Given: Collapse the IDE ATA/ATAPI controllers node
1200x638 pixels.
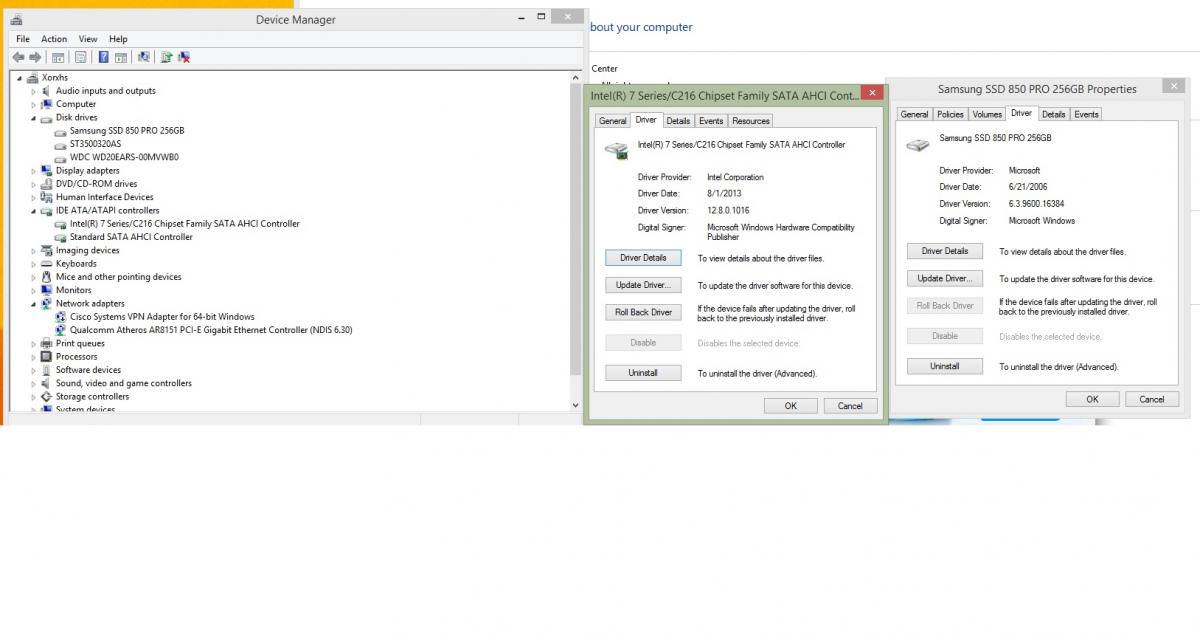Looking at the screenshot, I should (x=33, y=211).
